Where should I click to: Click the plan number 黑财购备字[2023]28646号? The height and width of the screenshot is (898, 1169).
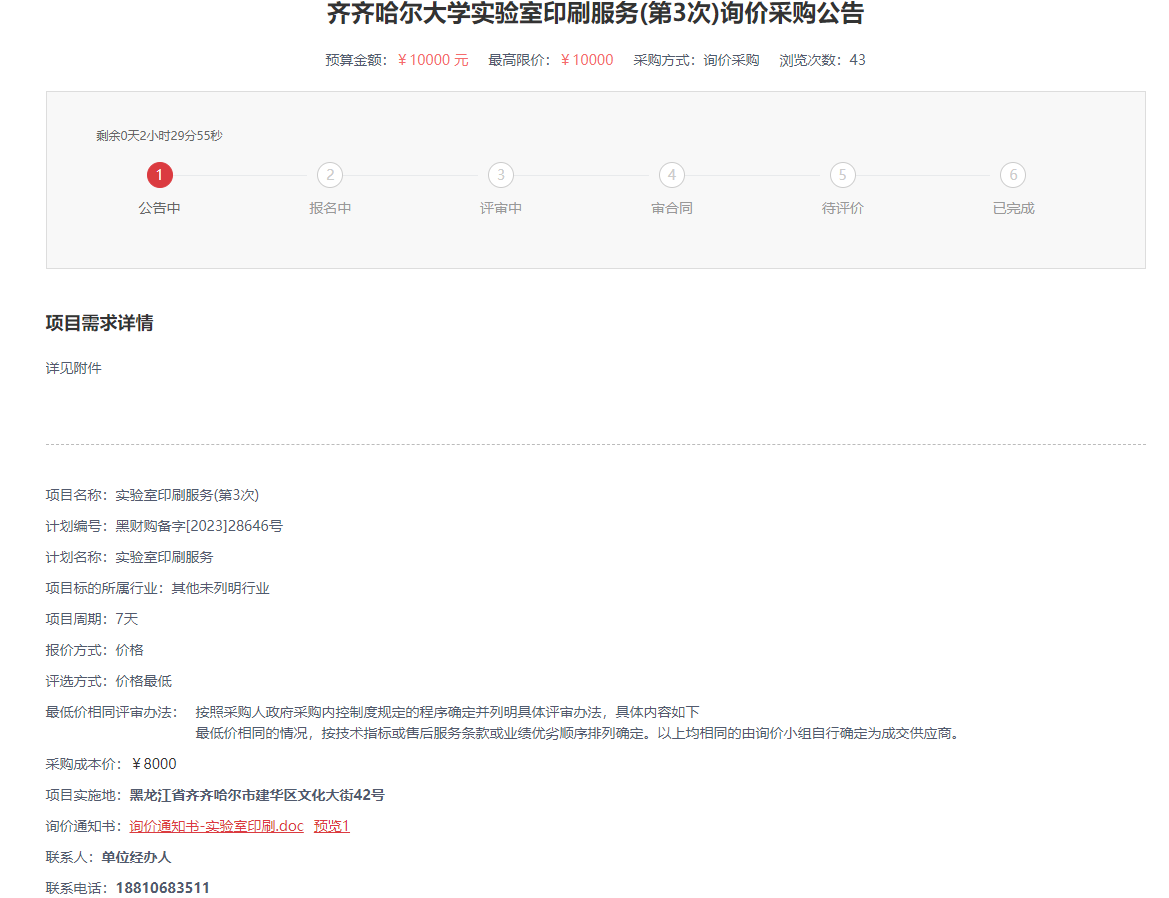point(199,526)
